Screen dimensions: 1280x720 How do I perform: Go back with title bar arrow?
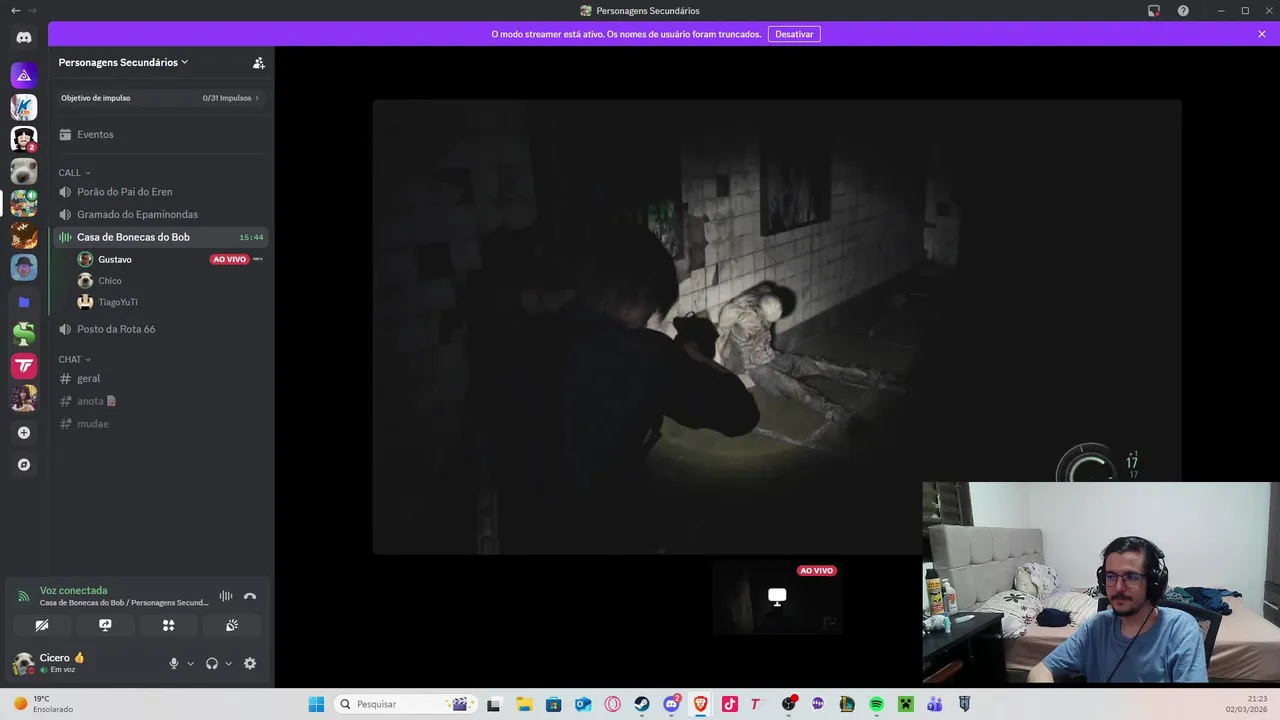[x=15, y=10]
